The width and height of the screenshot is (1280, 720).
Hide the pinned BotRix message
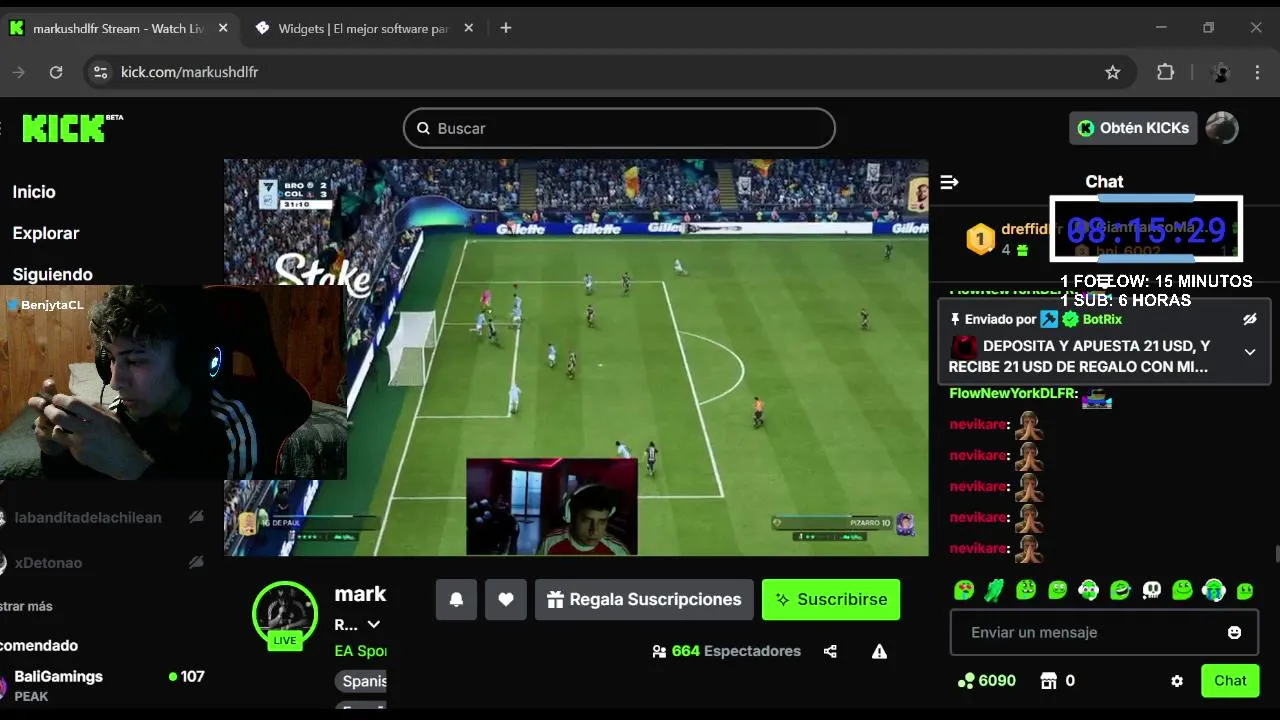(x=1249, y=319)
